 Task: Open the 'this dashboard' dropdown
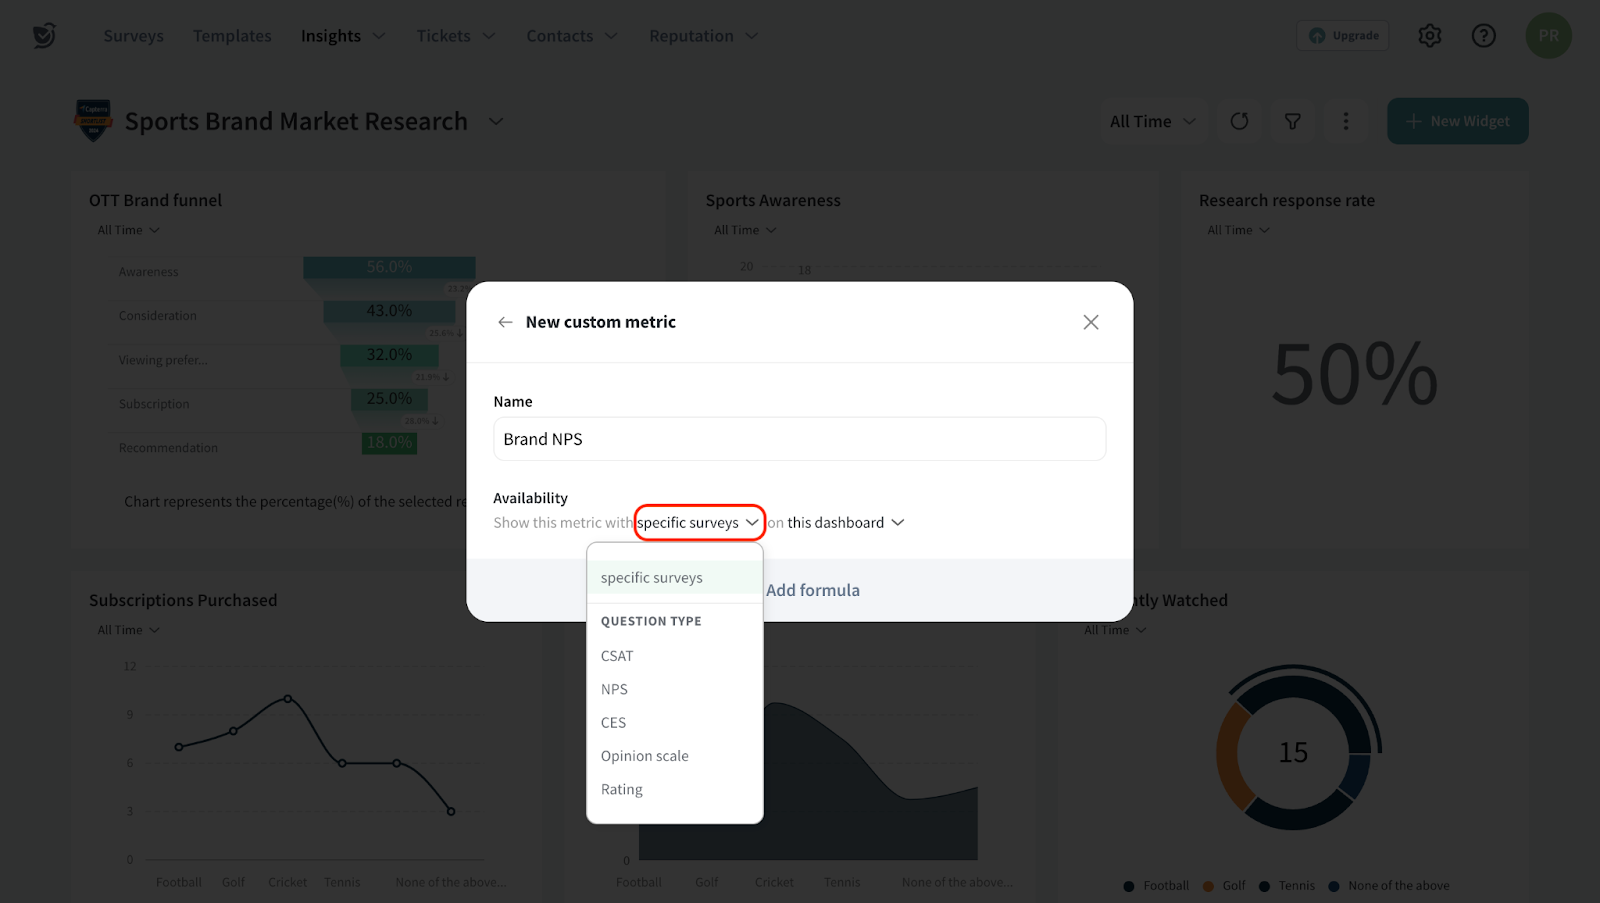point(846,523)
